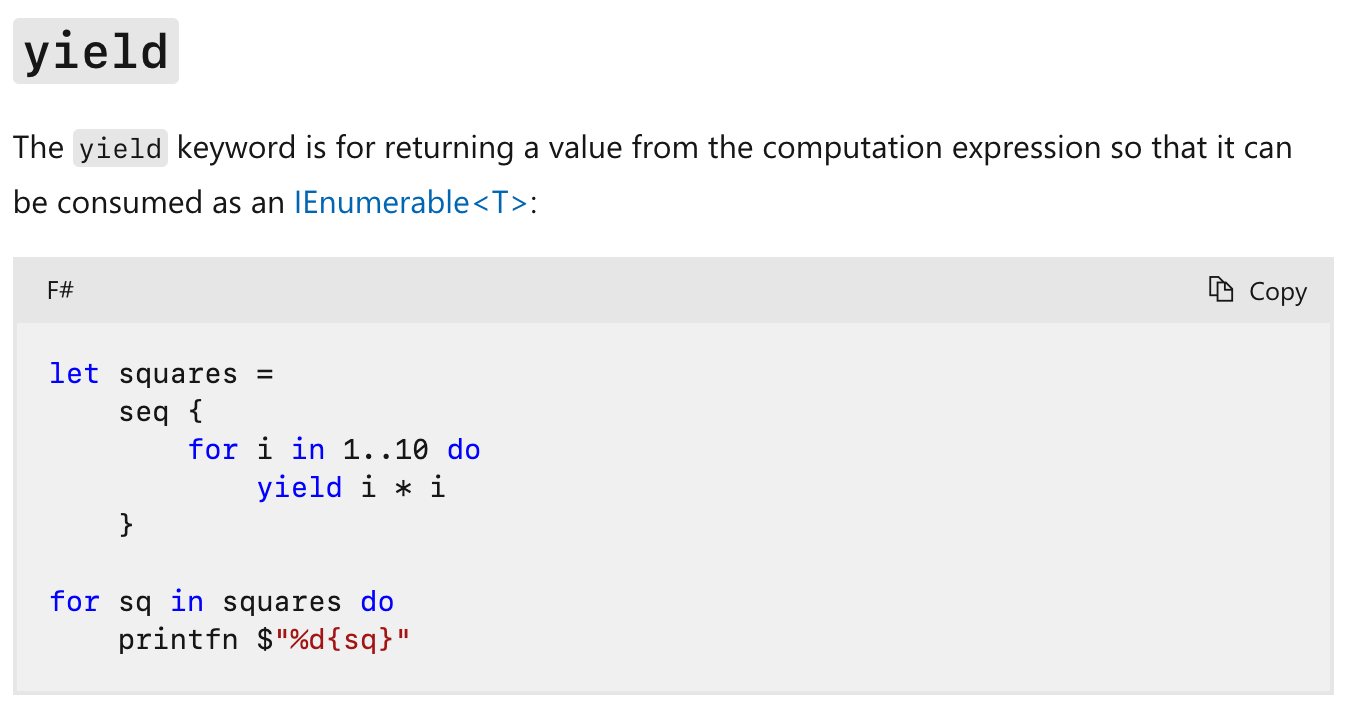Click the i * i expression
Screen dimensions: 1354x720
(x=403, y=488)
